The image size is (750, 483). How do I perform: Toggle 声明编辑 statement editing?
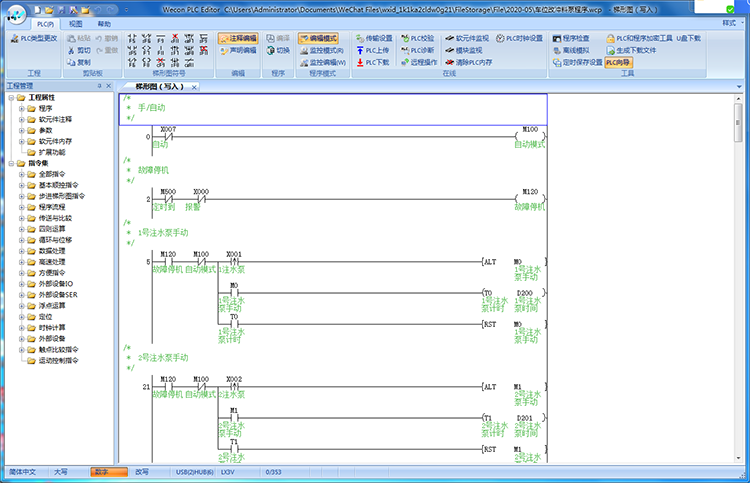coord(238,50)
